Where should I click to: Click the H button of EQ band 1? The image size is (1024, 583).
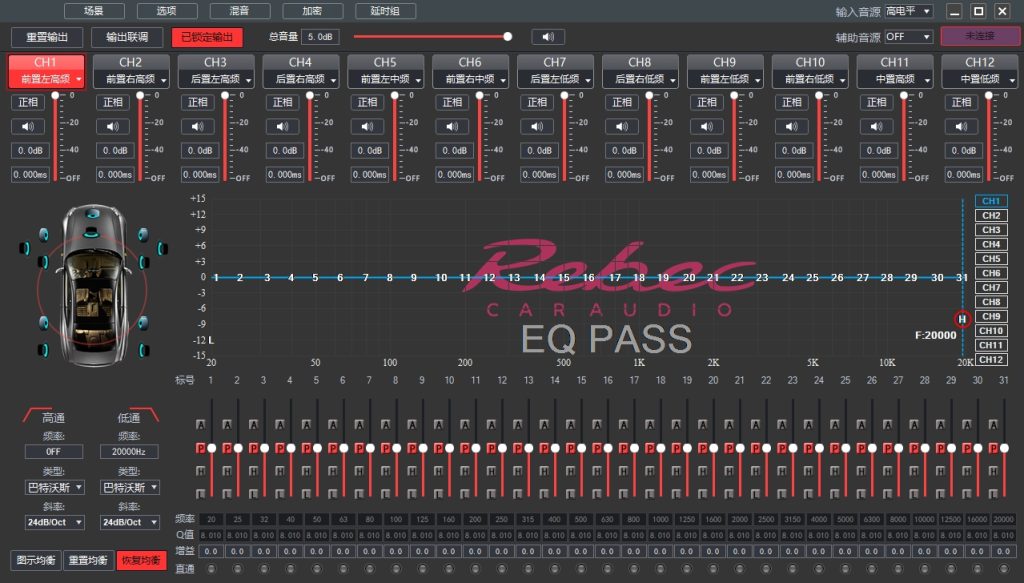point(200,471)
